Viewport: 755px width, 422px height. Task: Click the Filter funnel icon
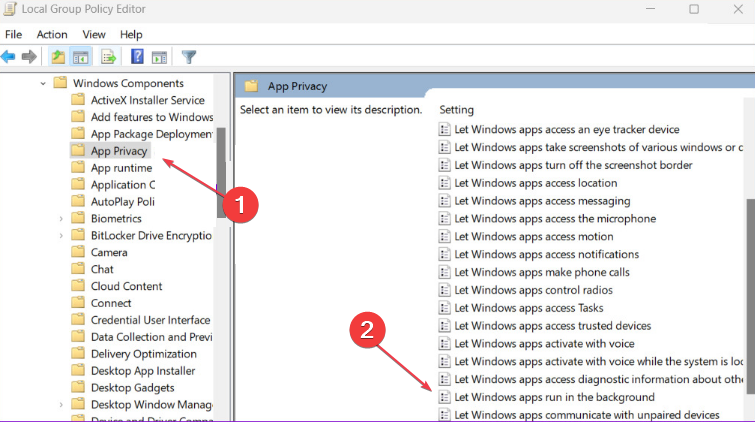tap(189, 57)
